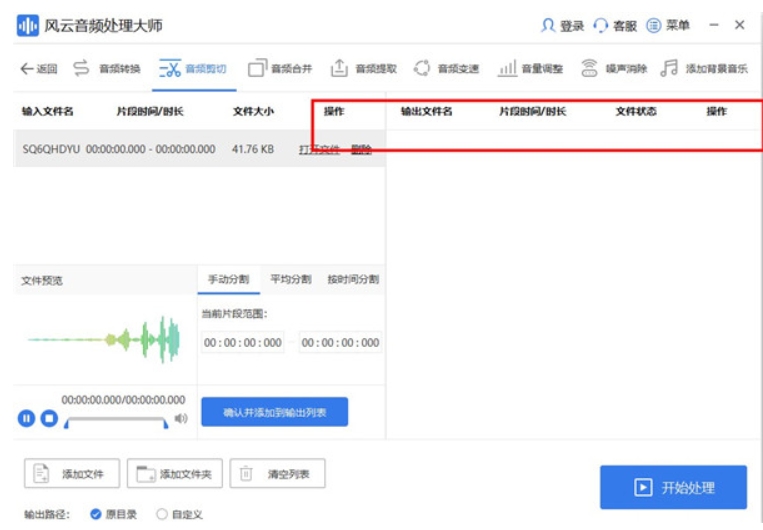The height and width of the screenshot is (530, 763).
Task: Switch to 按时间分割 split by time tab
Action: [x=353, y=279]
